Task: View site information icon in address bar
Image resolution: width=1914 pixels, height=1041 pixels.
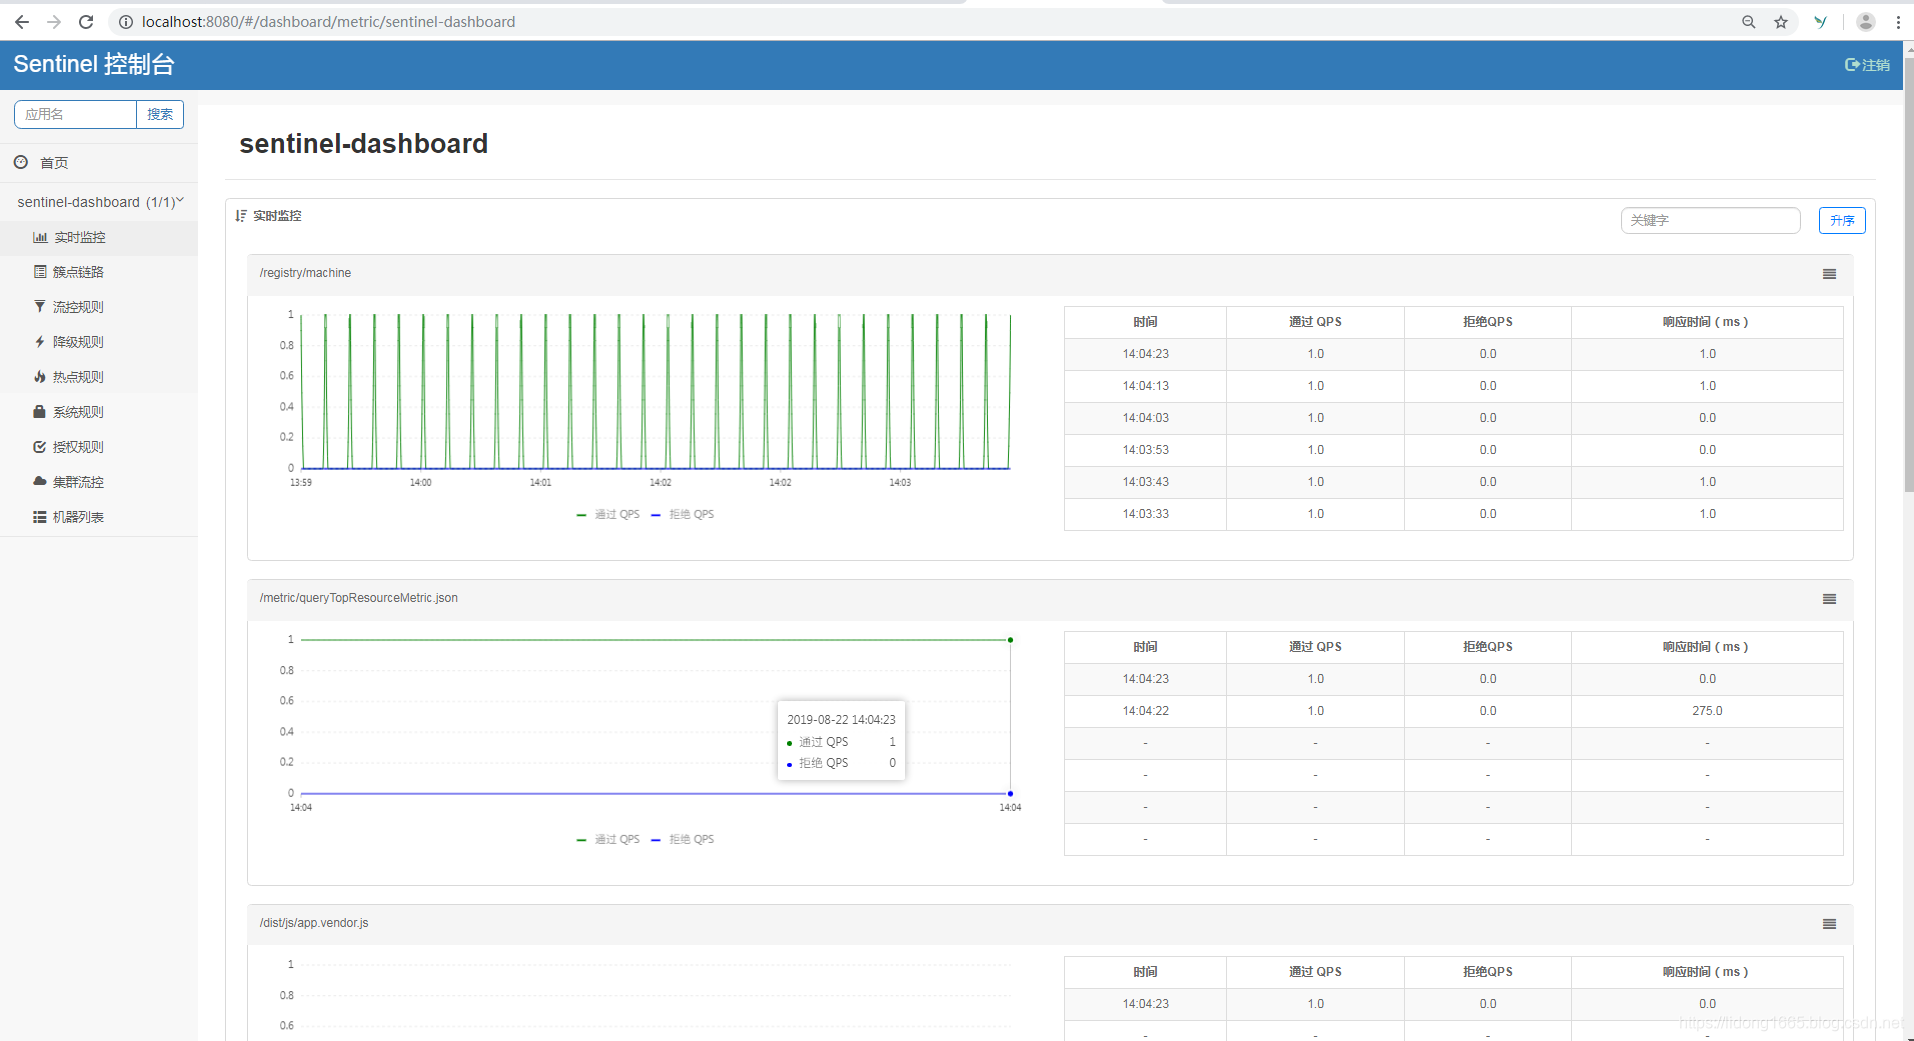Action: tap(126, 22)
